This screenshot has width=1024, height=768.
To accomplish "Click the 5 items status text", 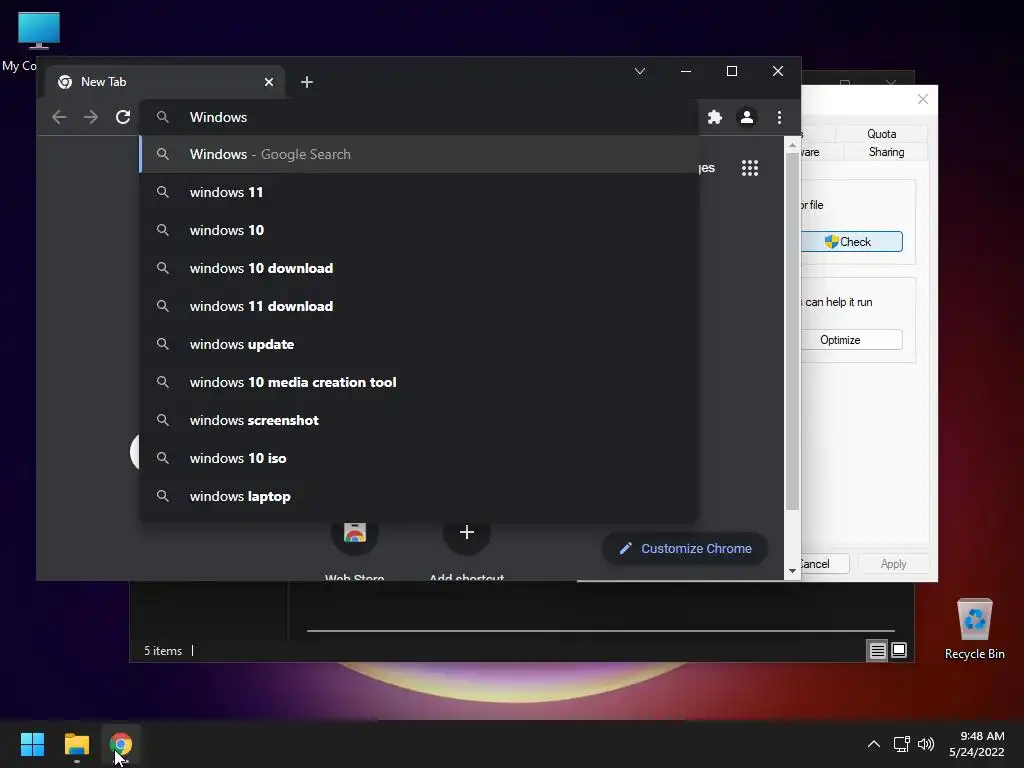I will click(163, 651).
